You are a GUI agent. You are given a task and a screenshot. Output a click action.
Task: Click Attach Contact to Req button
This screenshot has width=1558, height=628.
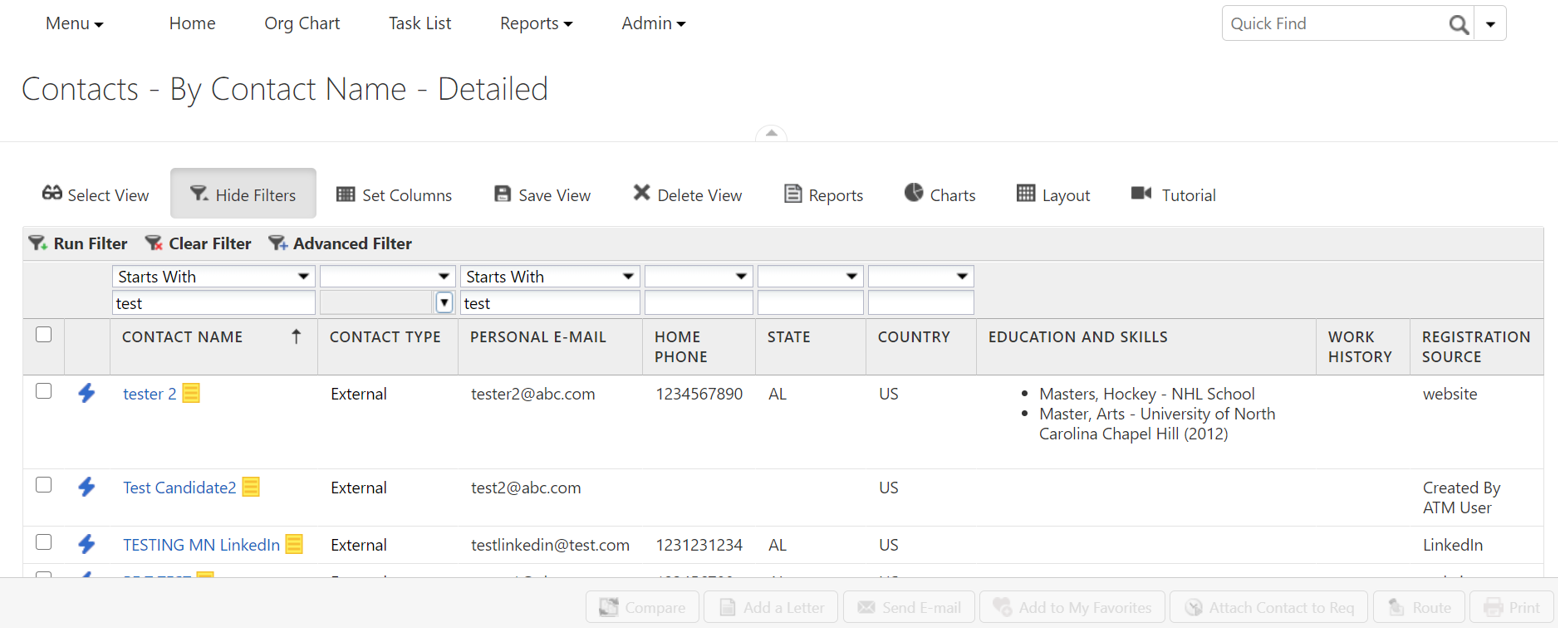point(1269,607)
